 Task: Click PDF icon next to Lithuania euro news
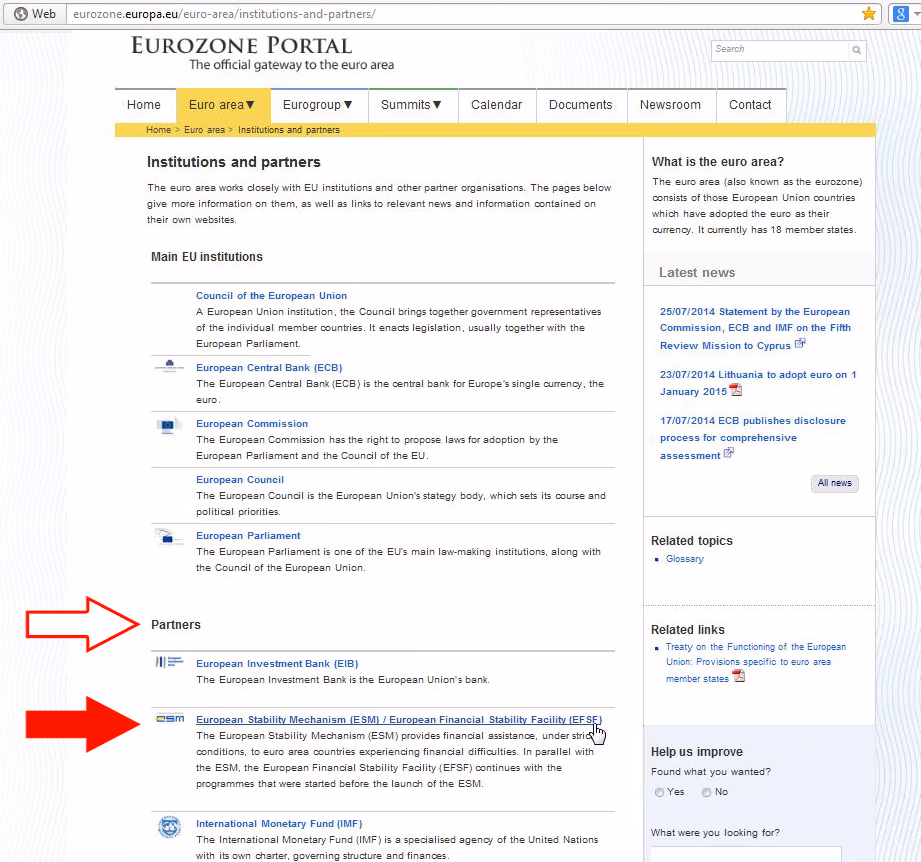(x=735, y=390)
